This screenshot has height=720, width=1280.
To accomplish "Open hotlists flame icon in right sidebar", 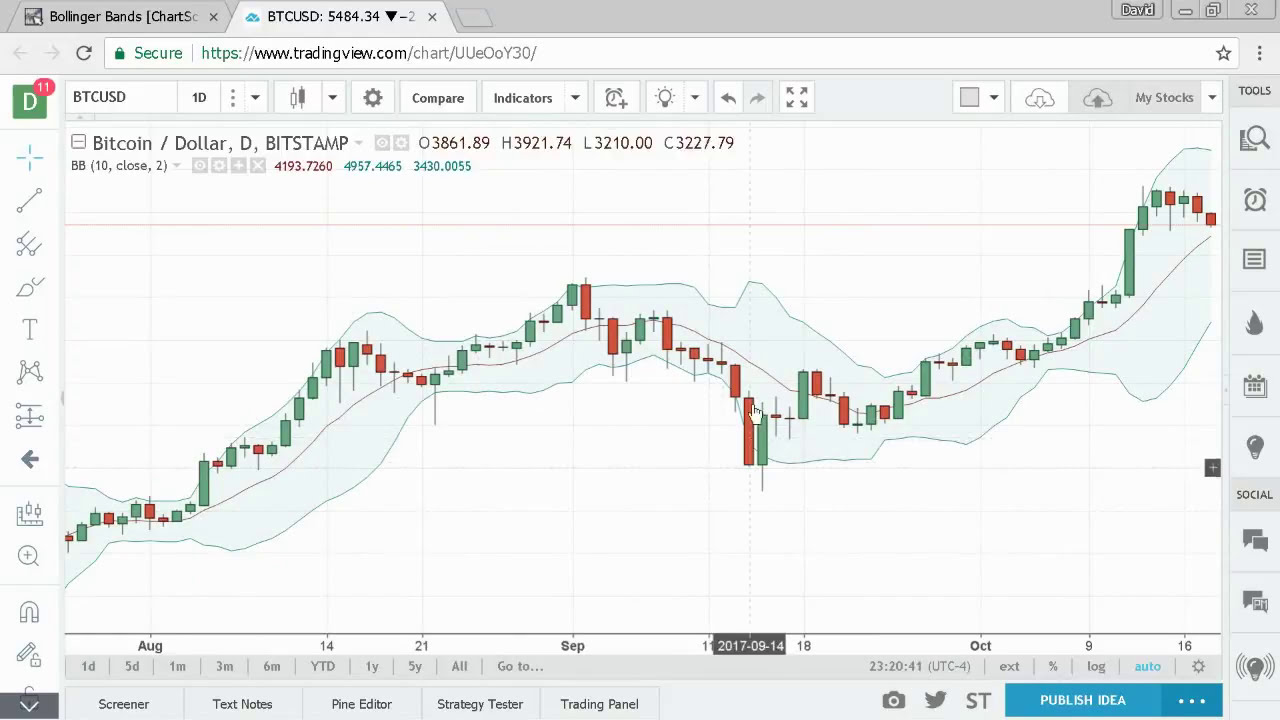I will point(1255,322).
